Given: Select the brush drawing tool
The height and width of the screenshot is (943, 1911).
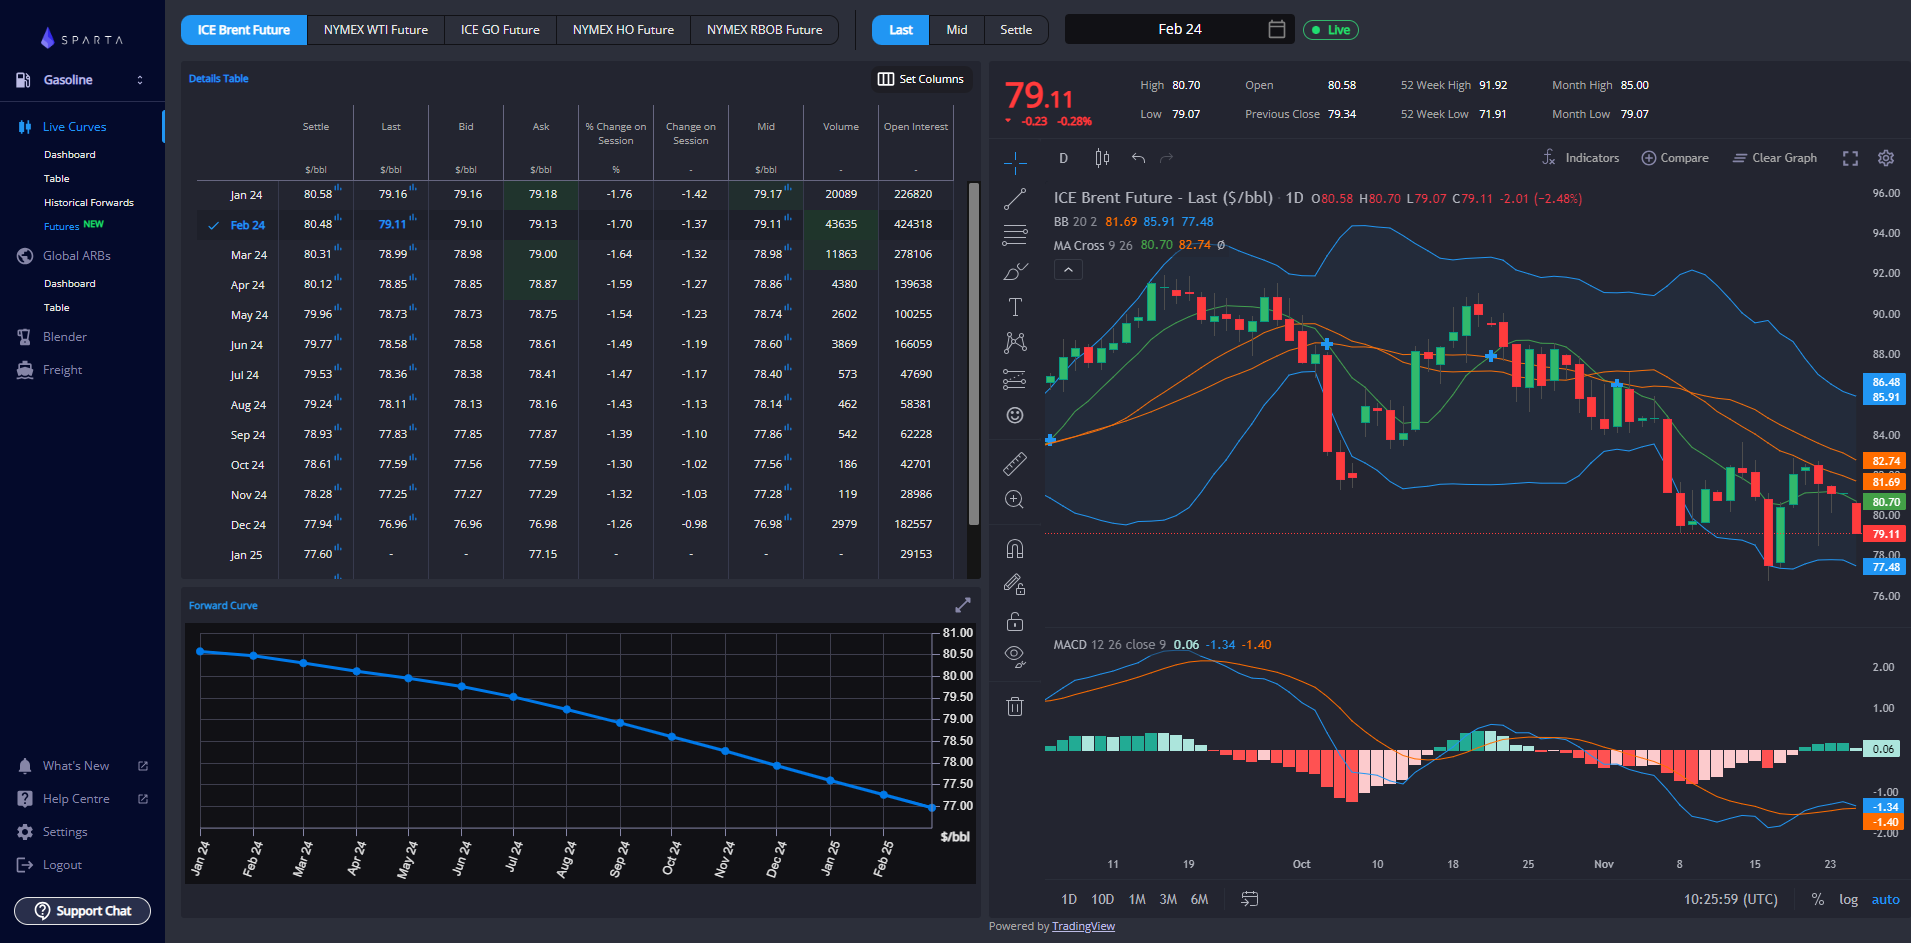Looking at the screenshot, I should 1015,271.
